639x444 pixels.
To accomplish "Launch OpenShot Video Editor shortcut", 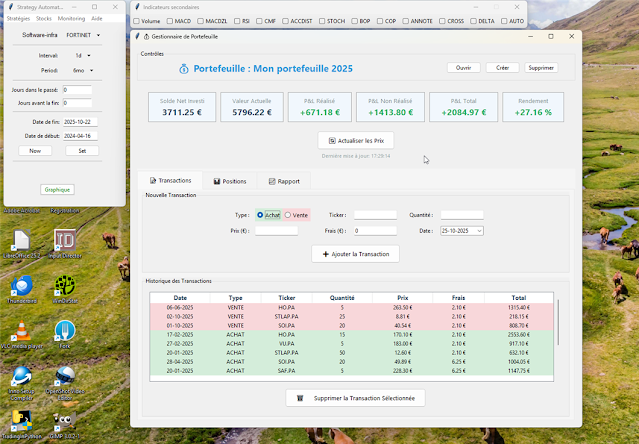I will coord(65,377).
